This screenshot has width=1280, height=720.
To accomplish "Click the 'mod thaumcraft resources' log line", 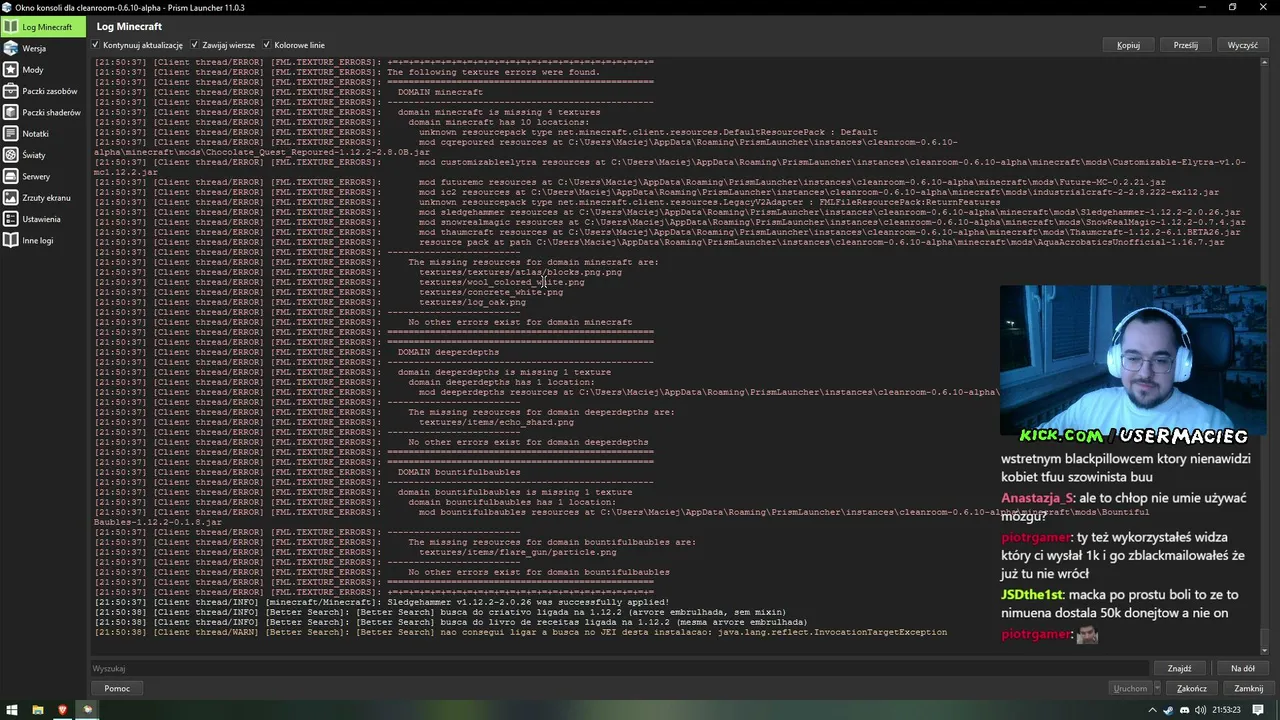I will coord(667,232).
